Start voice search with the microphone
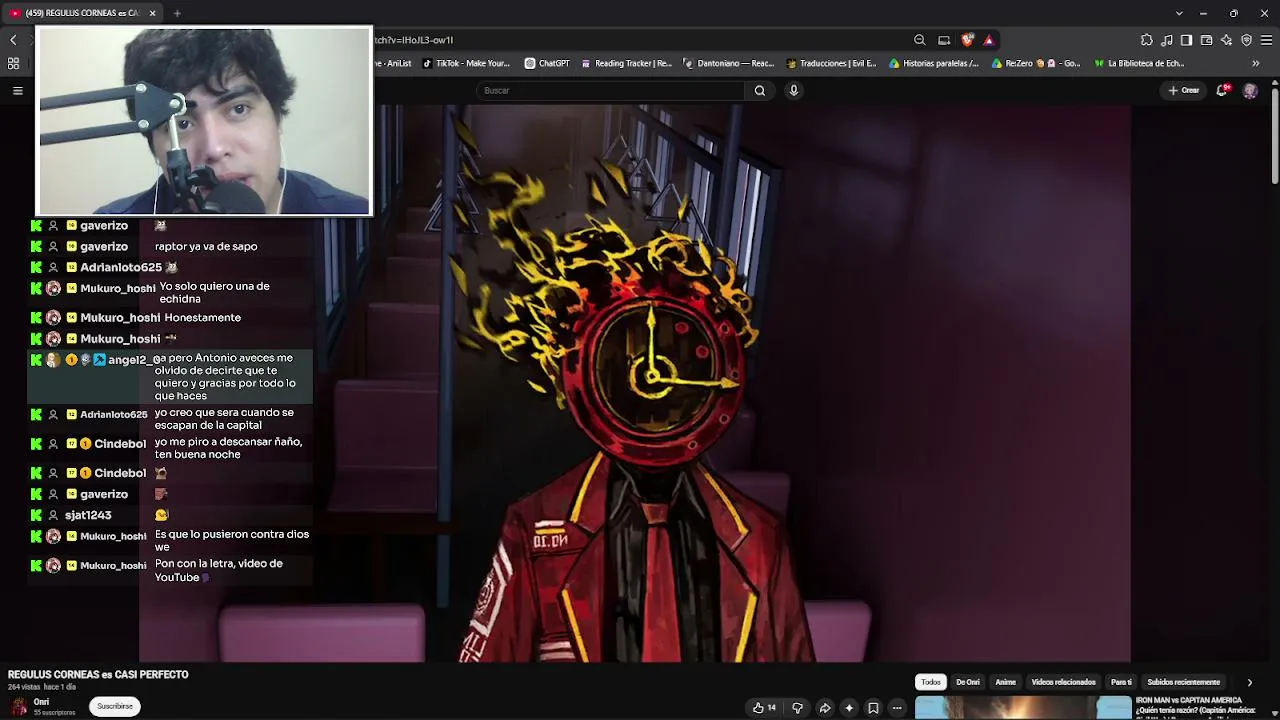The width and height of the screenshot is (1280, 720). (794, 91)
